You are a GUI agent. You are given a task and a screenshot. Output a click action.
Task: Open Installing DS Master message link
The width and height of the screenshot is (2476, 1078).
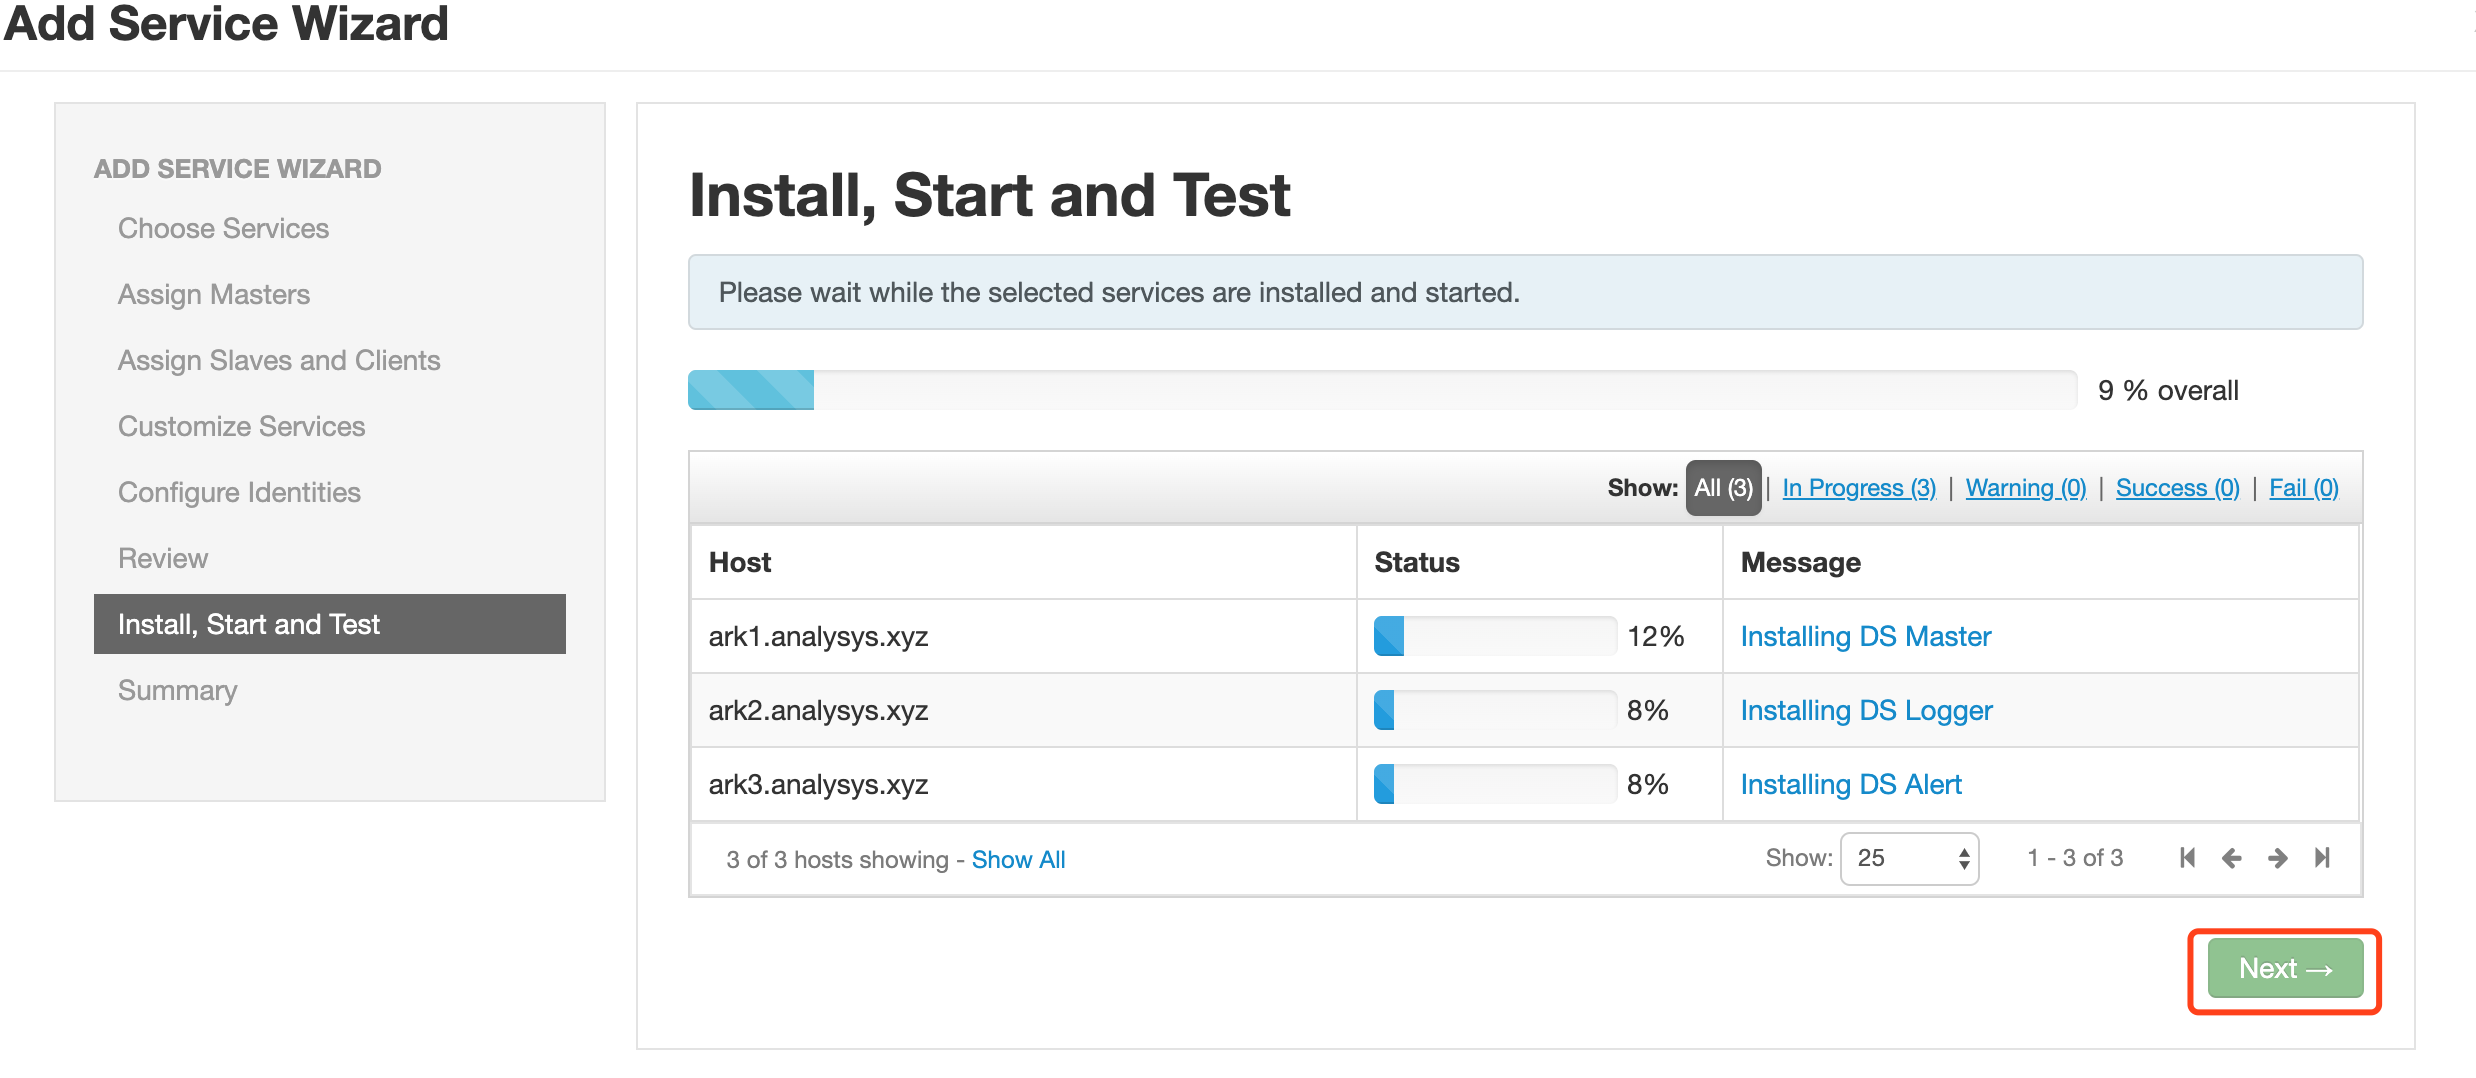coord(1865,636)
